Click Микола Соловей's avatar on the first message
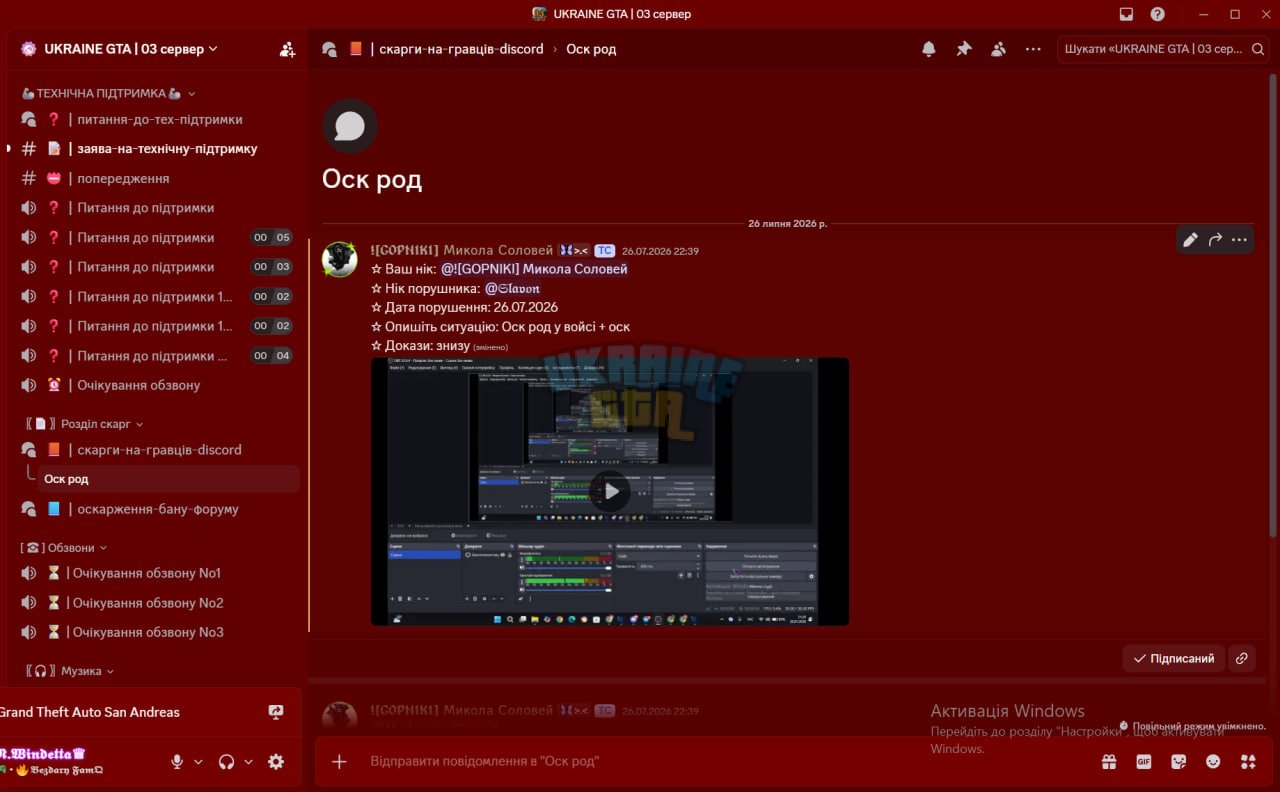The height and width of the screenshot is (792, 1280). tap(340, 259)
